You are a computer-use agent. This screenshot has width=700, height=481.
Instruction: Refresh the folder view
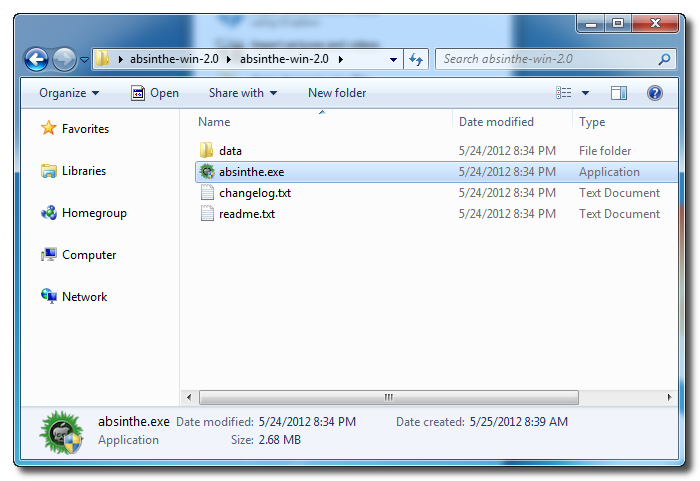click(x=416, y=59)
